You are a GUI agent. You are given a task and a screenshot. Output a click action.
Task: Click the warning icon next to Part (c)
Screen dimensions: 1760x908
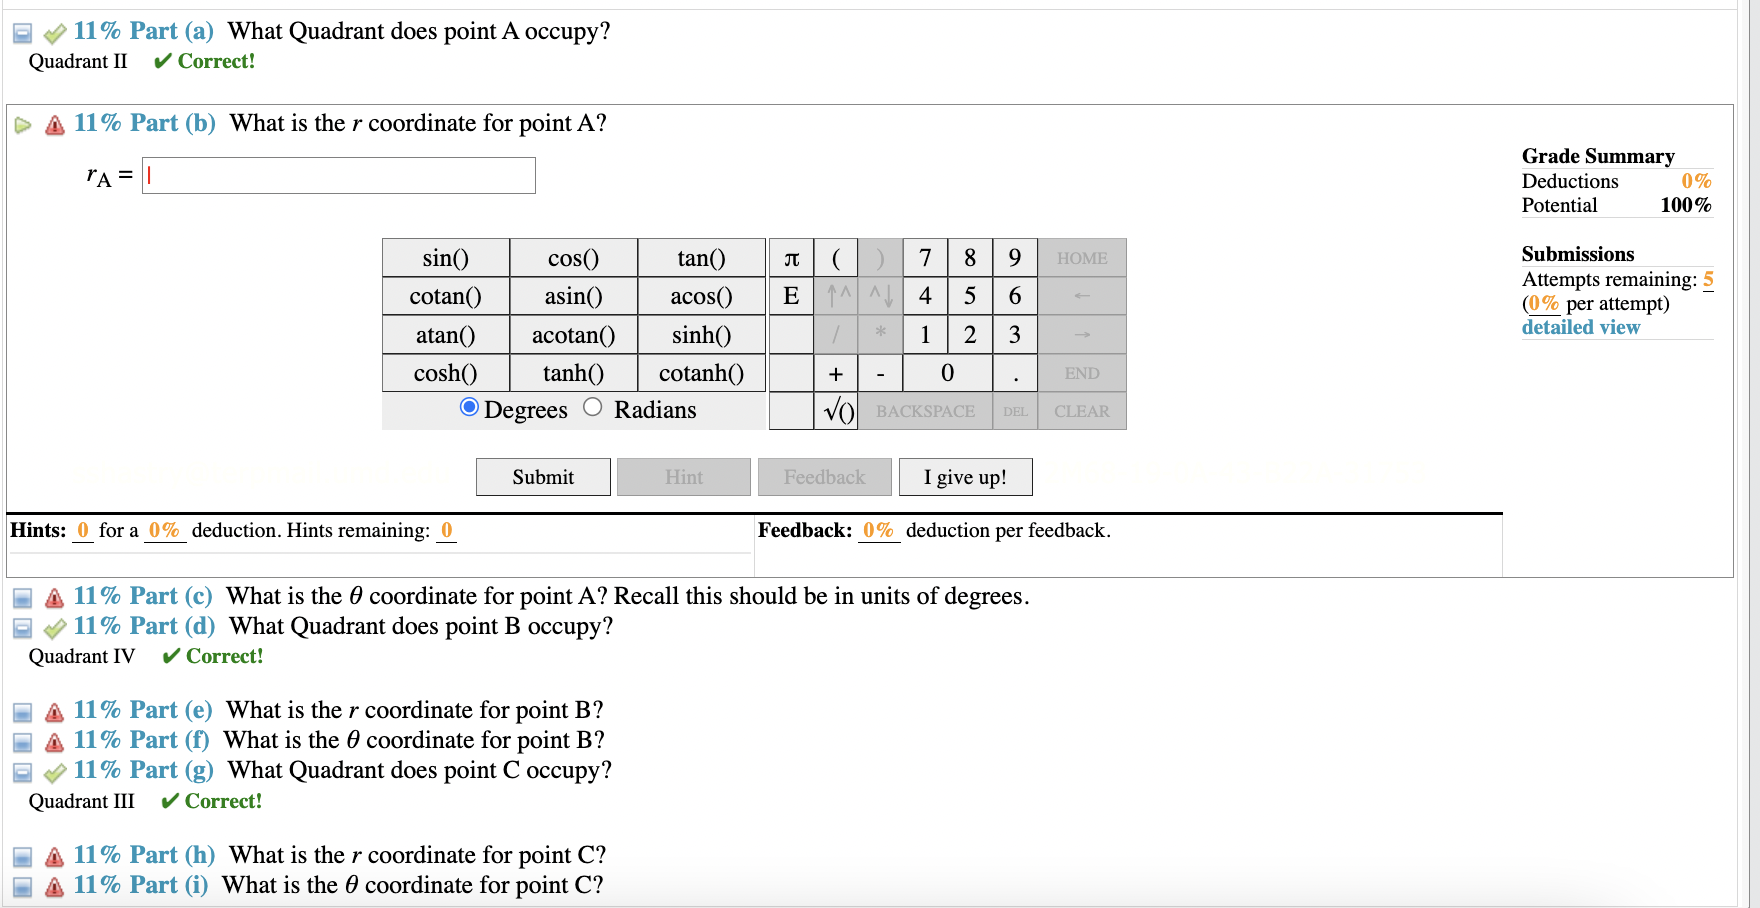pos(52,597)
